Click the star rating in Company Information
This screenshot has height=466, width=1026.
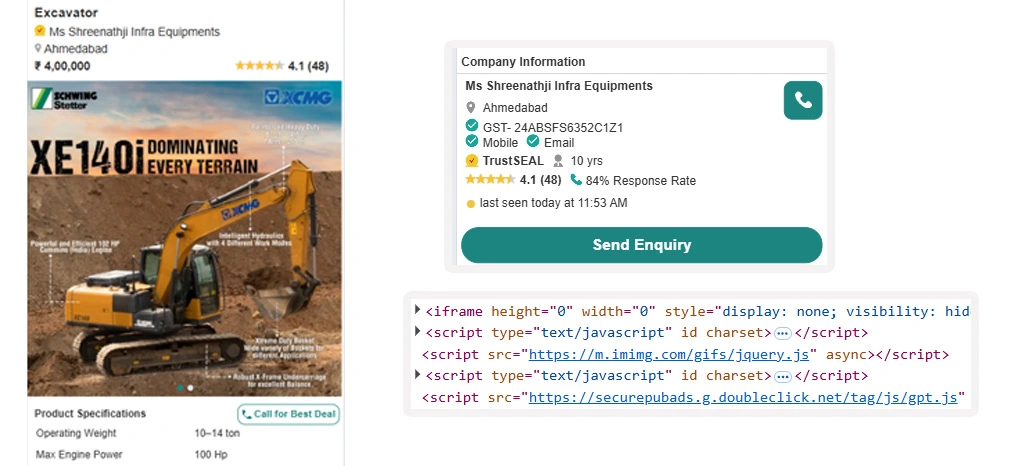tap(490, 180)
